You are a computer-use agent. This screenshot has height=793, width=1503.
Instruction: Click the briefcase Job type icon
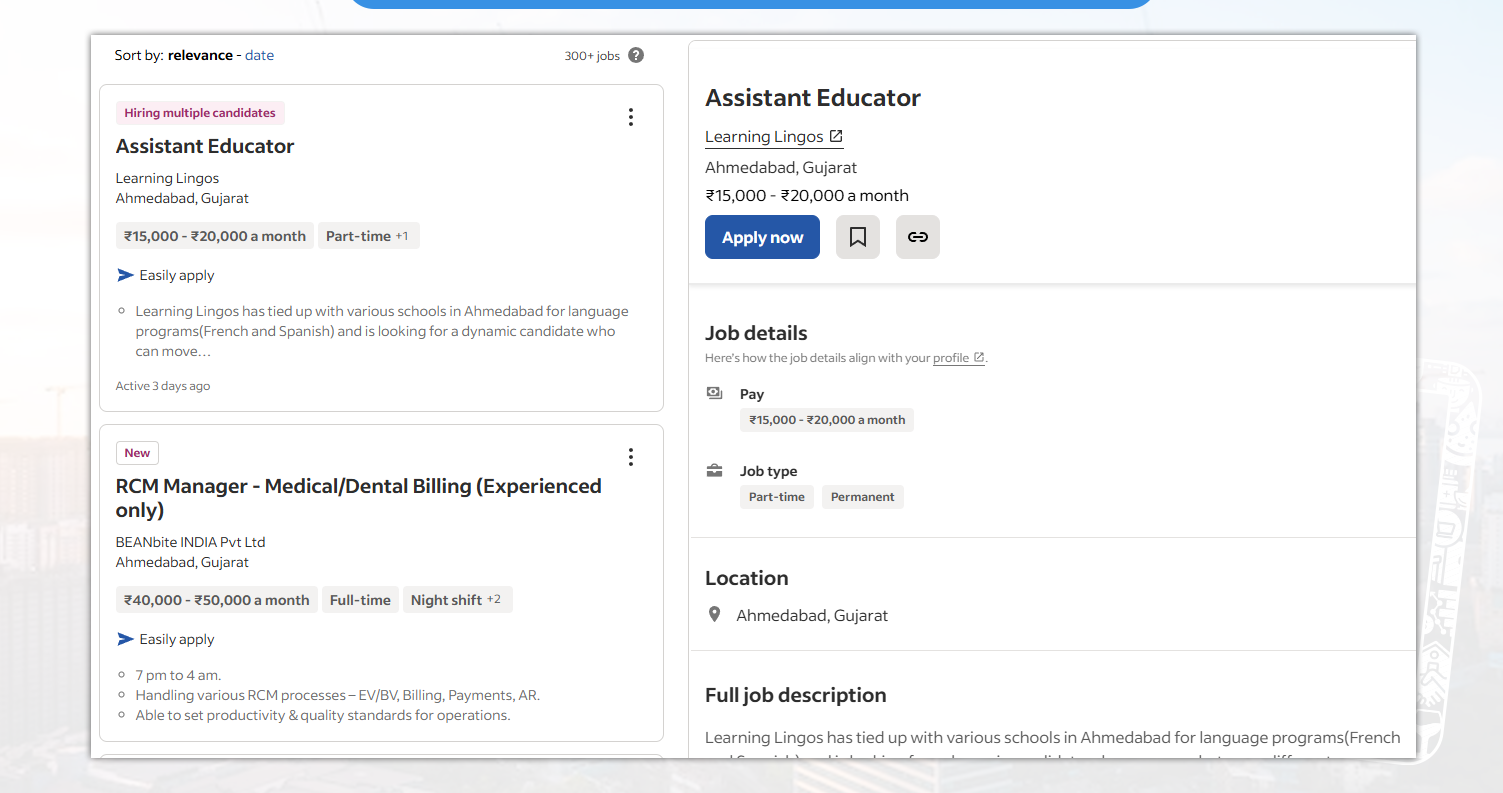pyautogui.click(x=714, y=471)
